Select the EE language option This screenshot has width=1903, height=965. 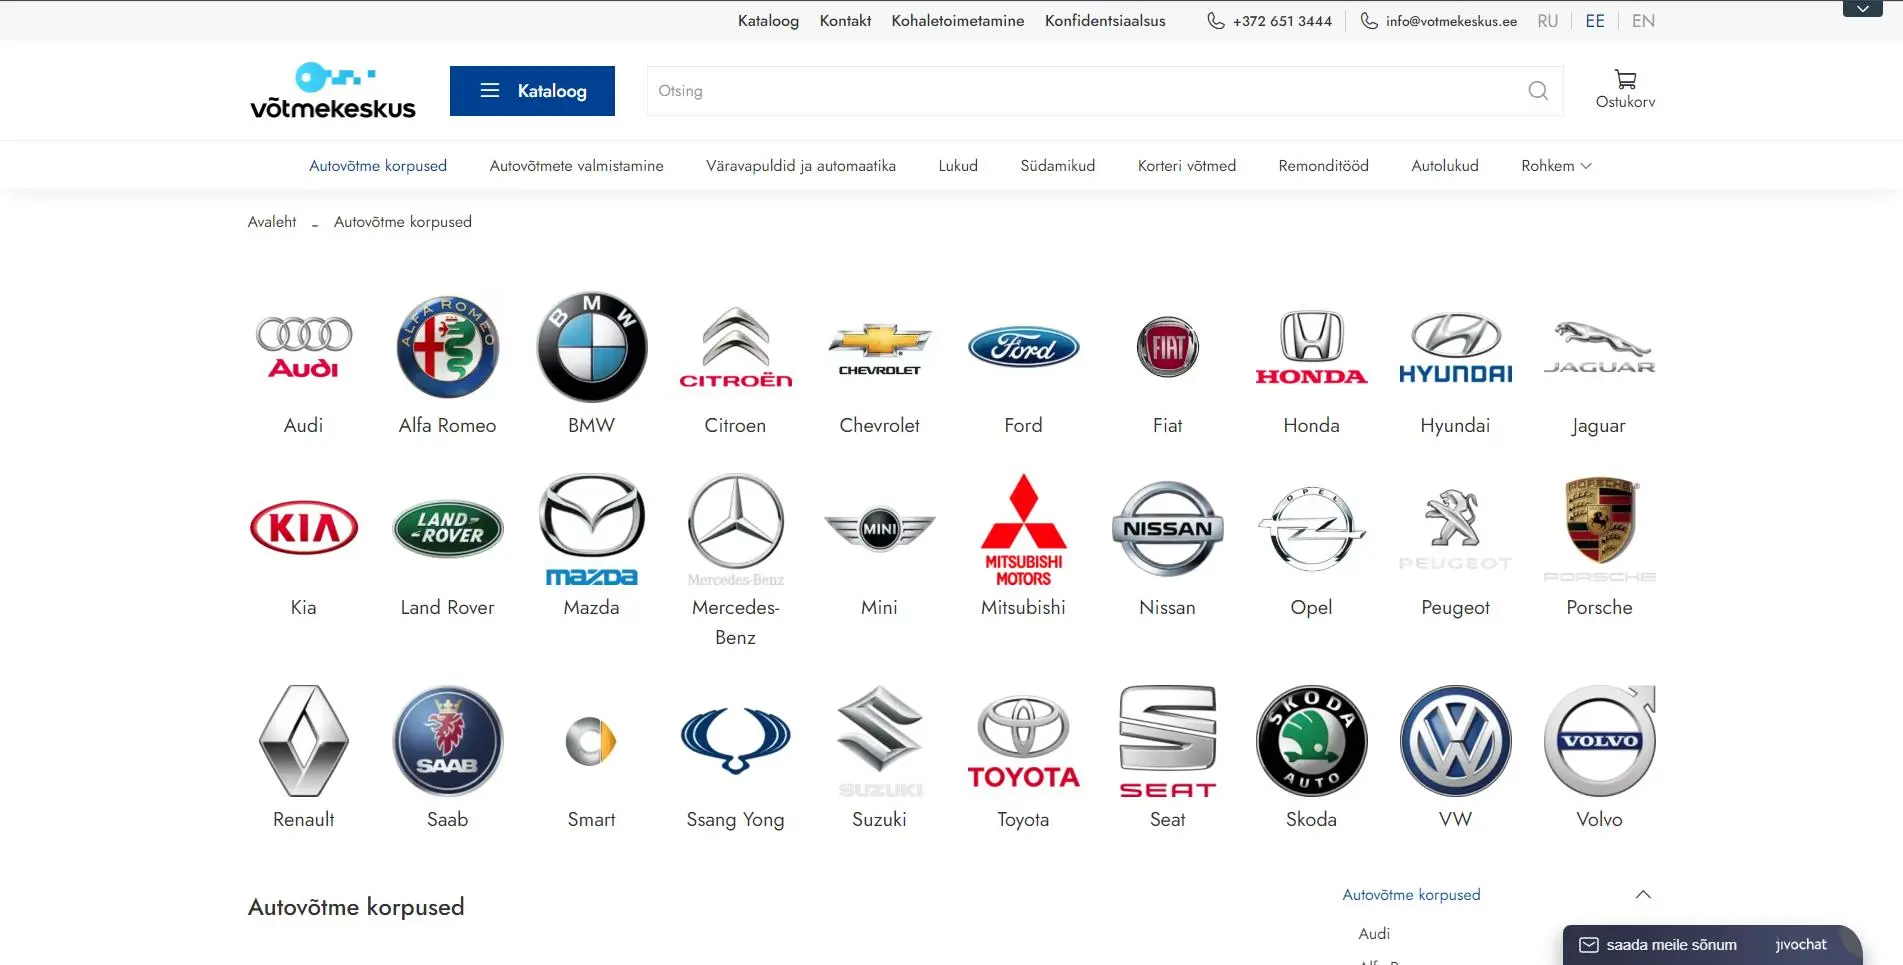[1595, 21]
